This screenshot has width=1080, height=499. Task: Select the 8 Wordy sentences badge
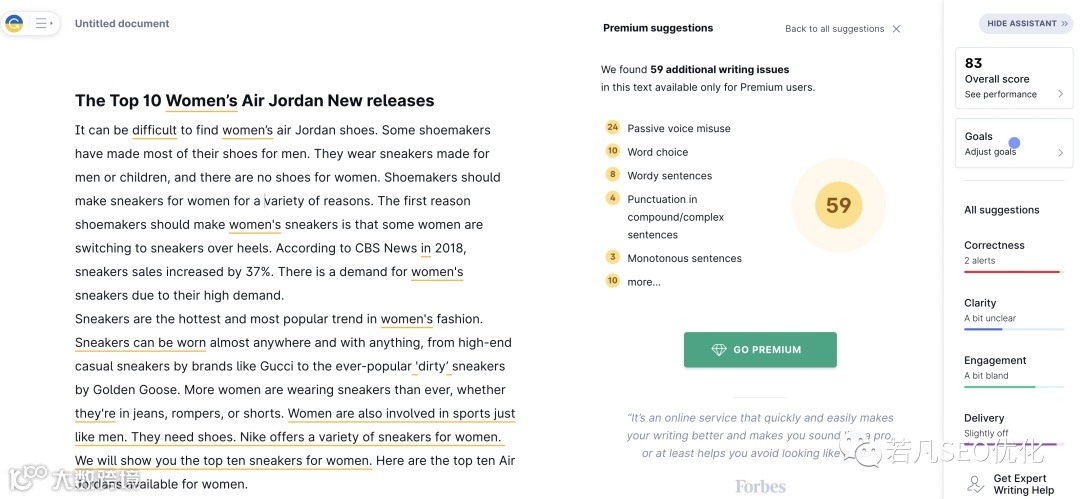pyautogui.click(x=613, y=175)
